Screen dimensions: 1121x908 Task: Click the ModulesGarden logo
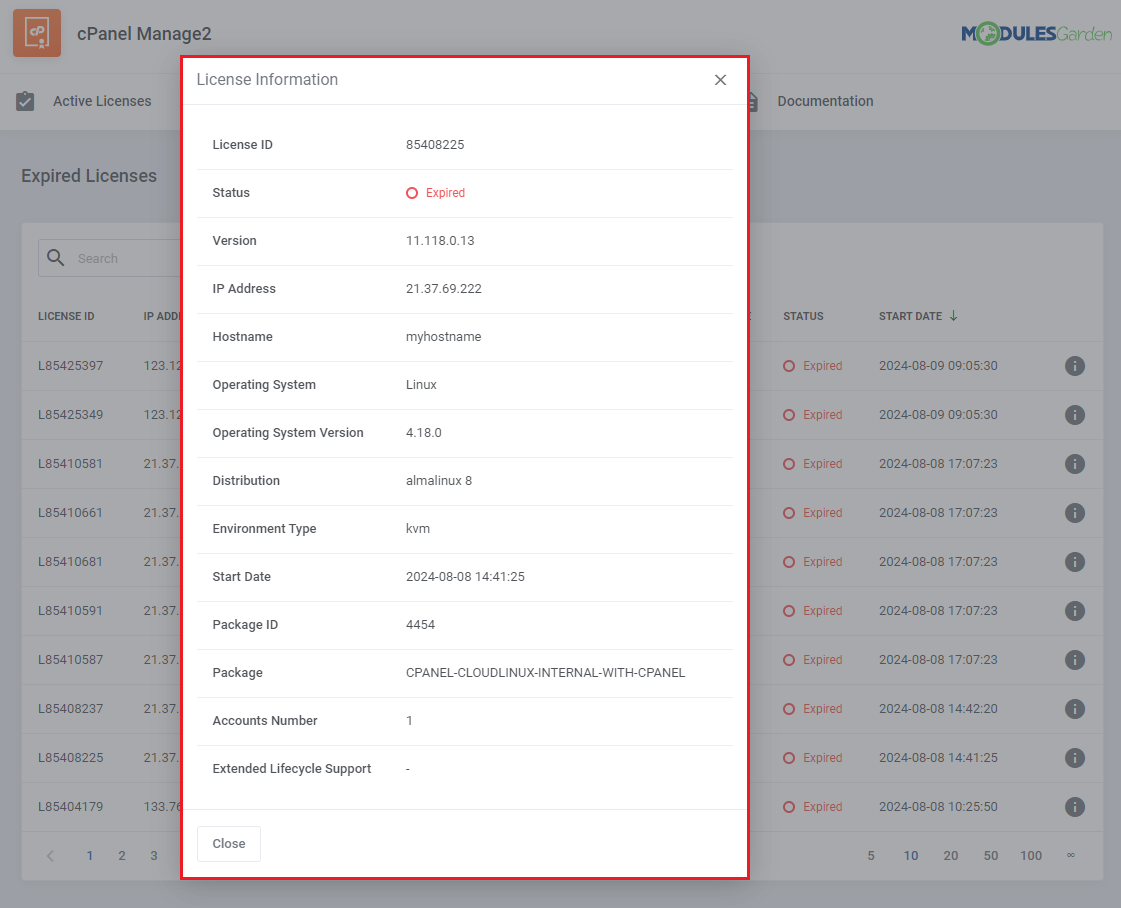[1036, 33]
